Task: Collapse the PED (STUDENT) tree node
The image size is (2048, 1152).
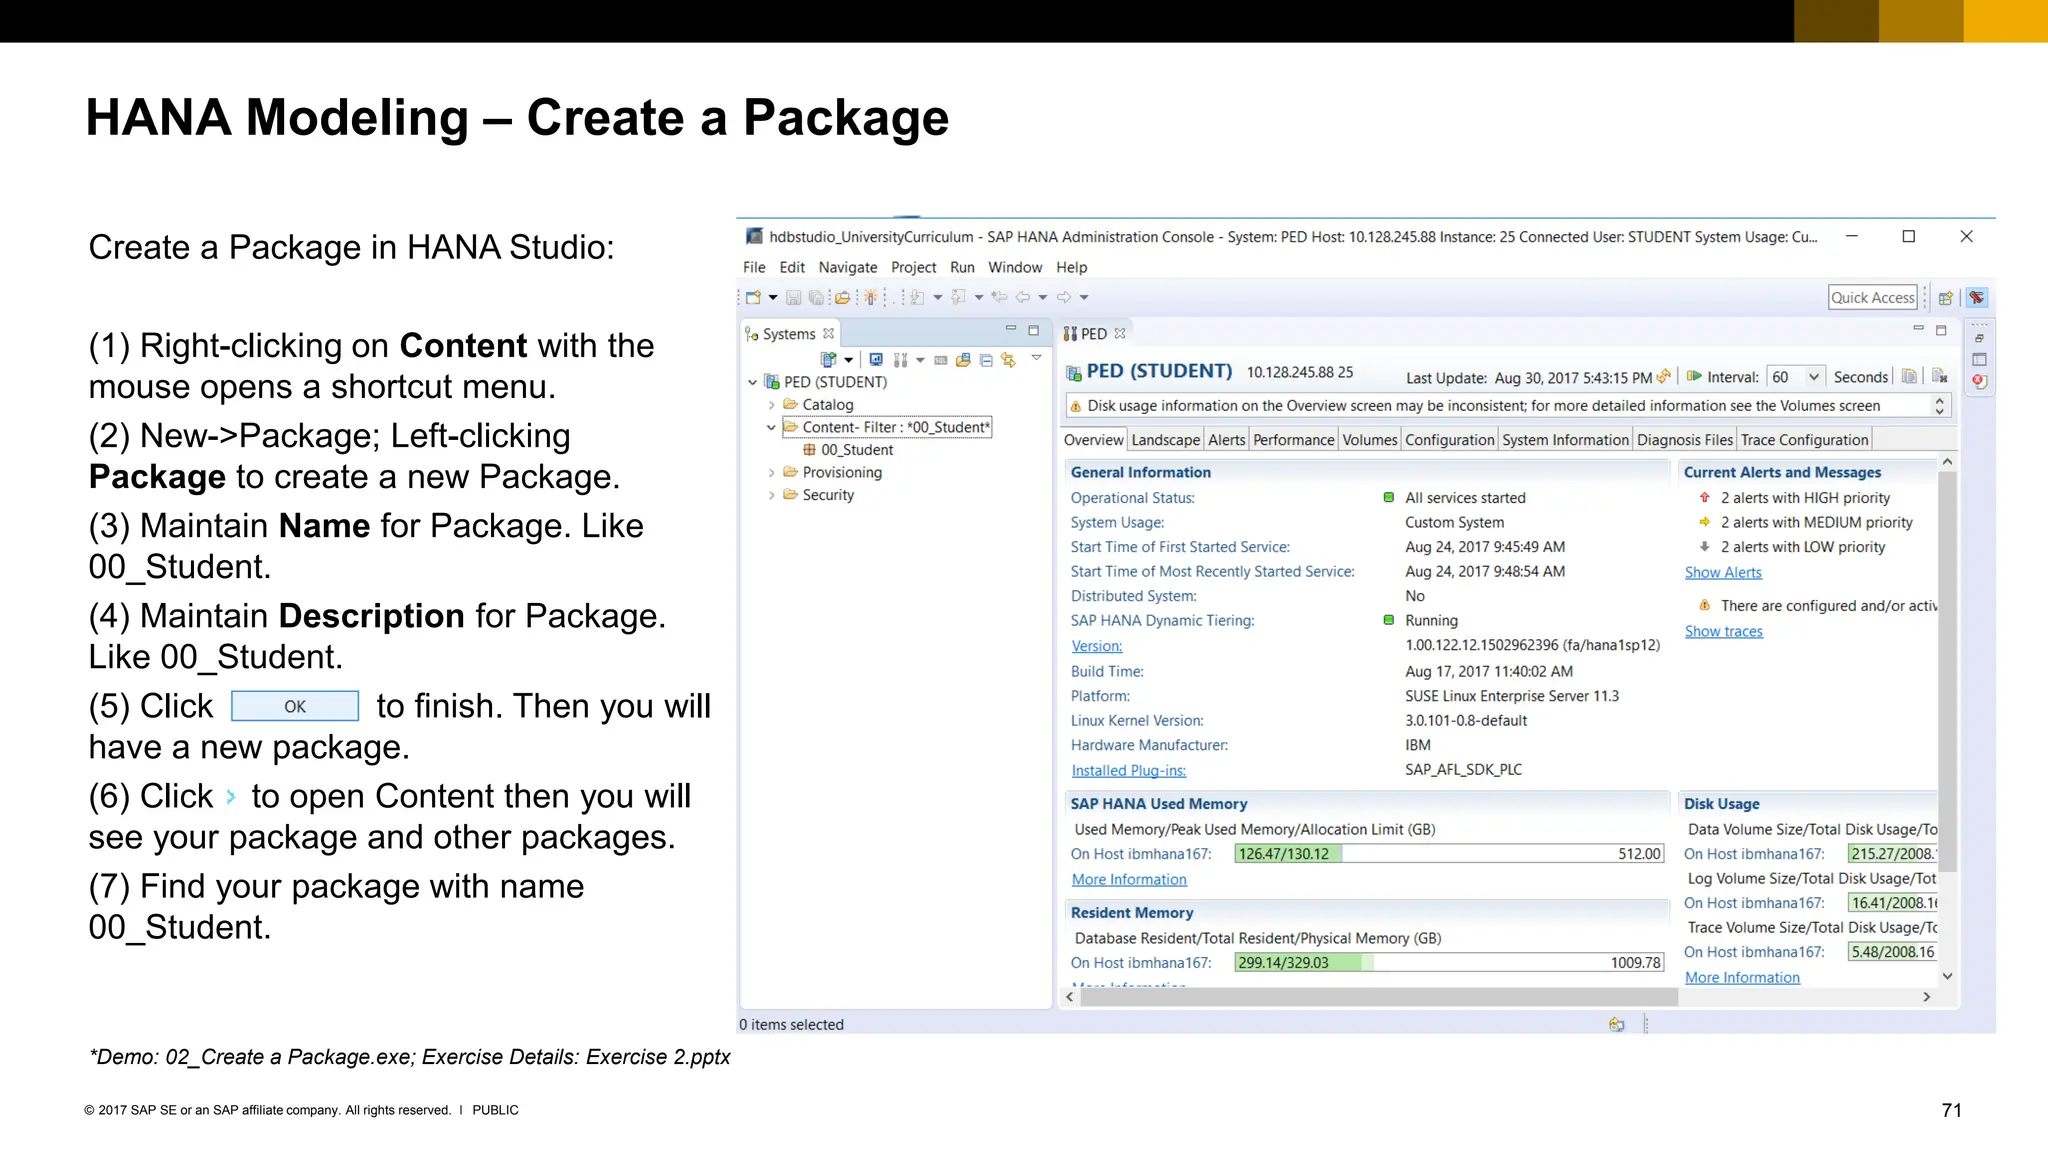Action: pos(753,382)
